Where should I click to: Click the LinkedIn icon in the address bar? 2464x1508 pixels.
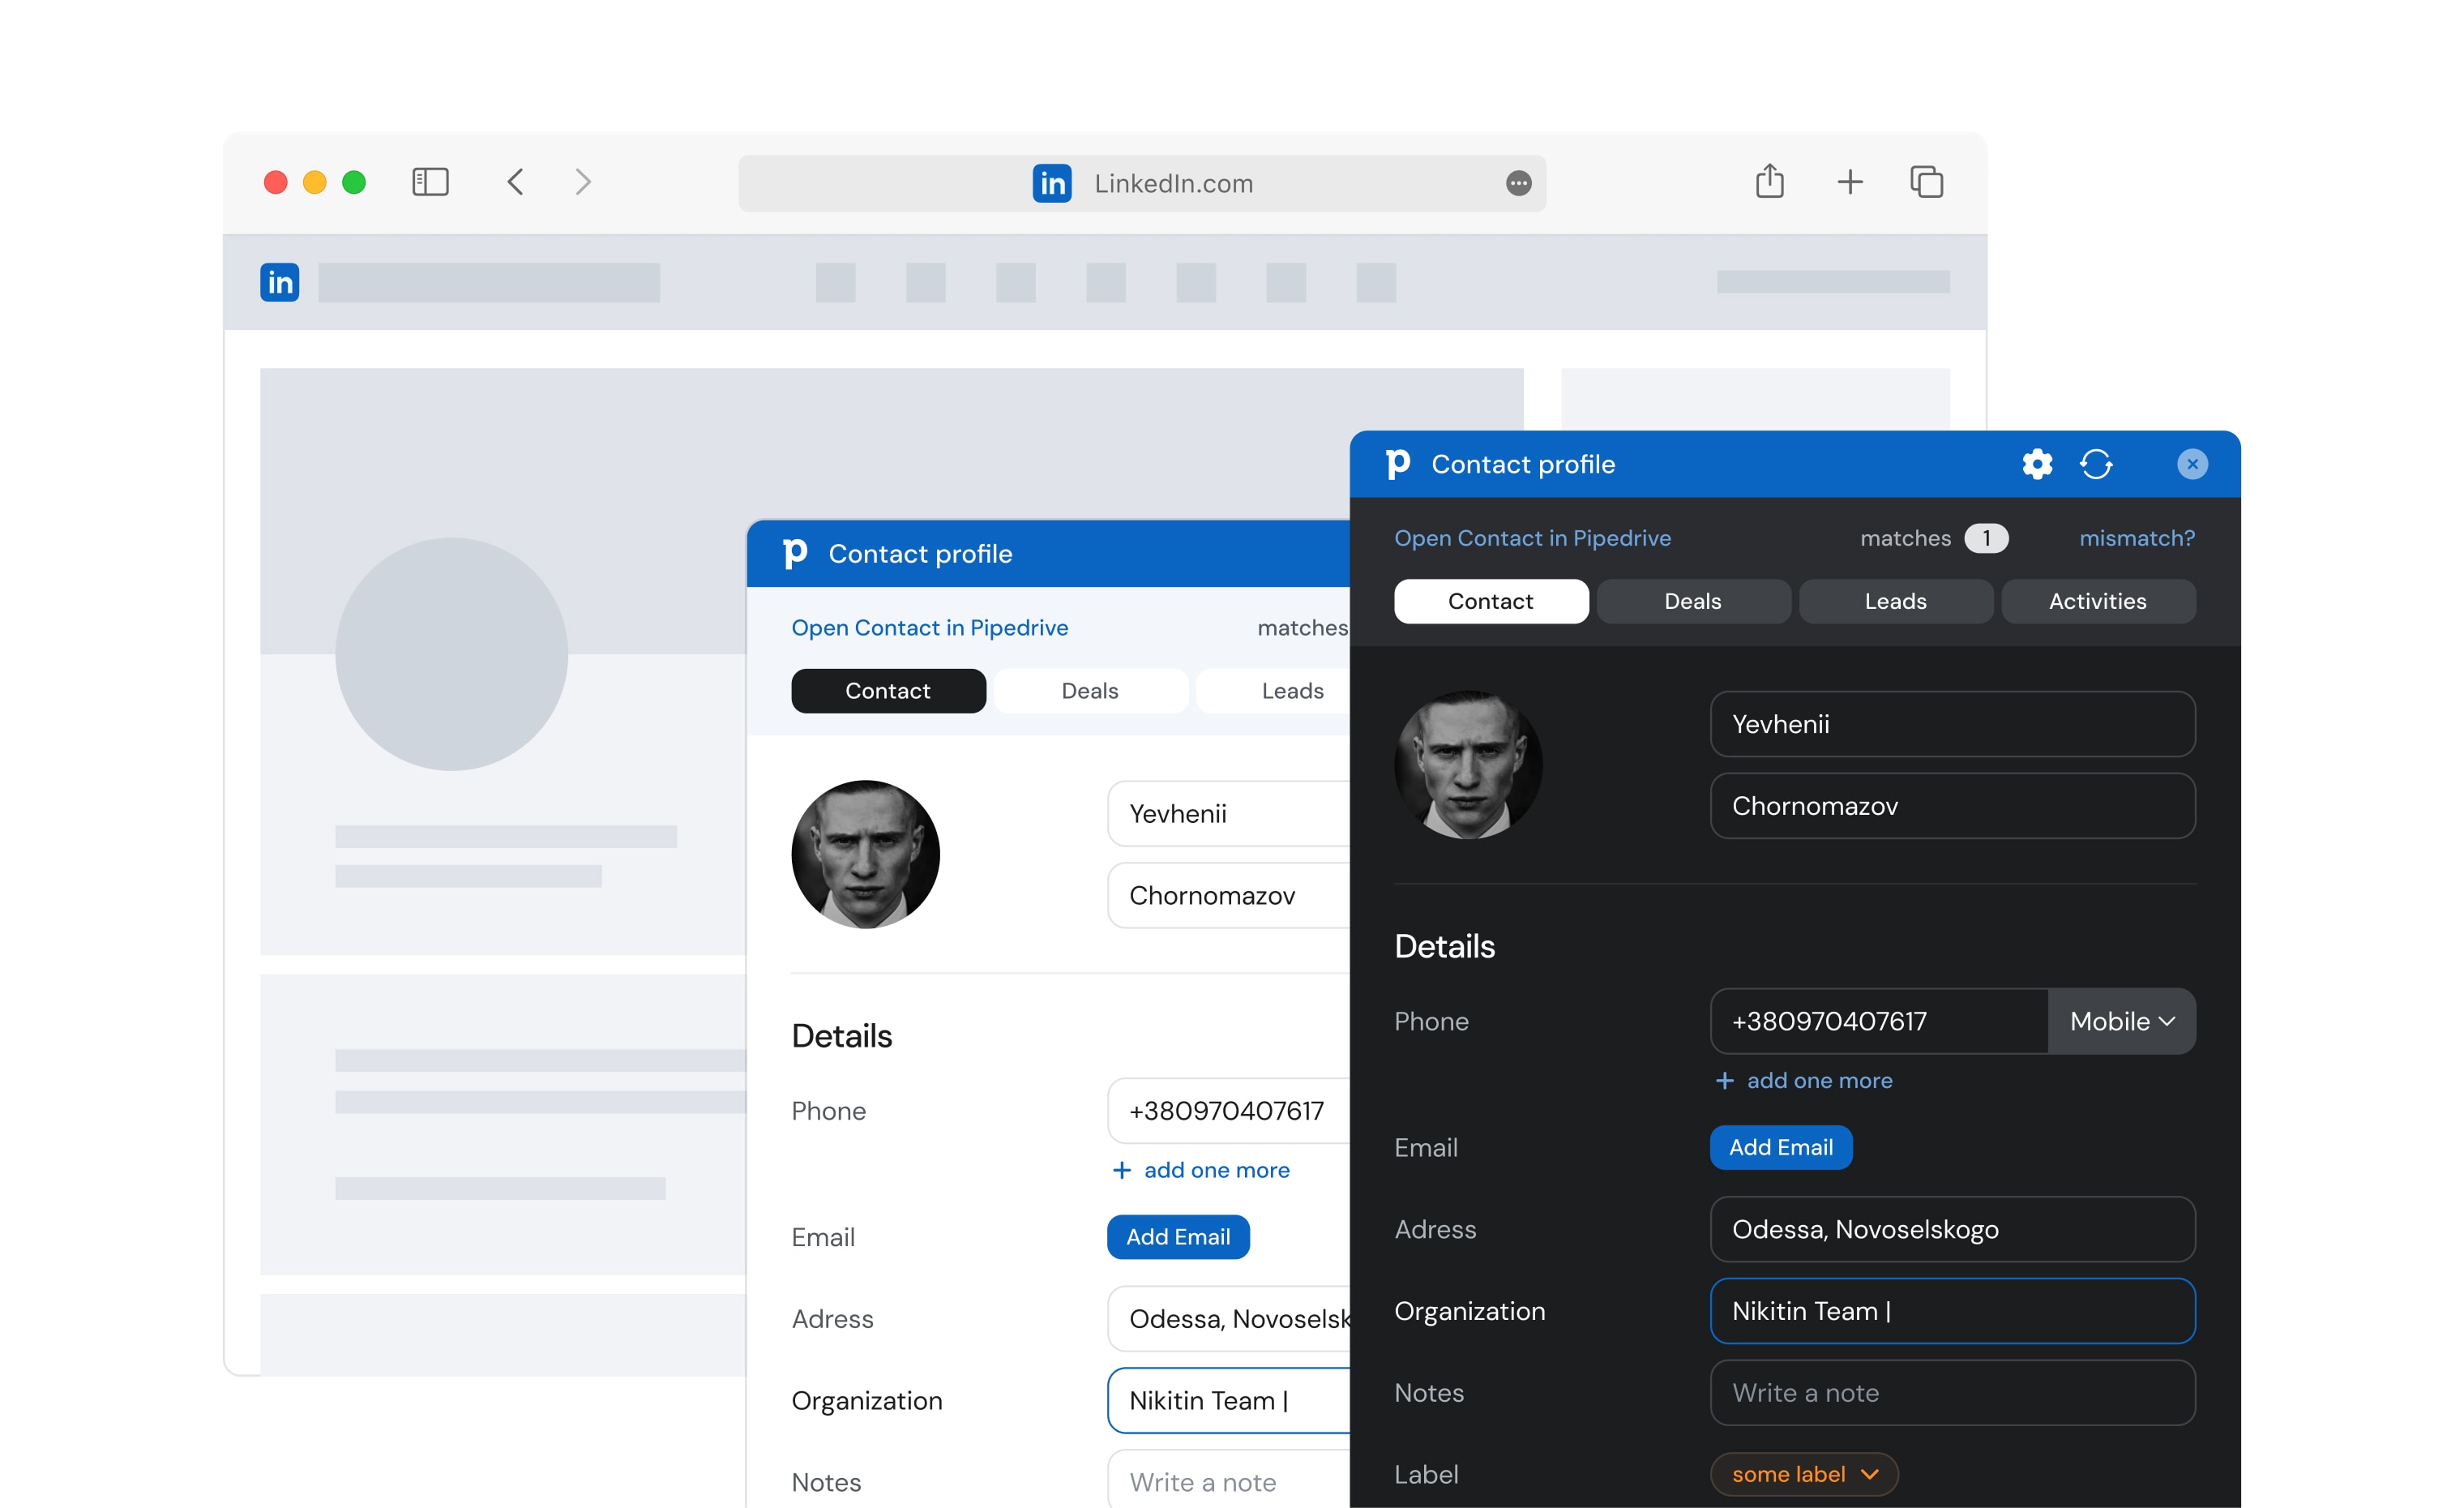tap(1051, 182)
